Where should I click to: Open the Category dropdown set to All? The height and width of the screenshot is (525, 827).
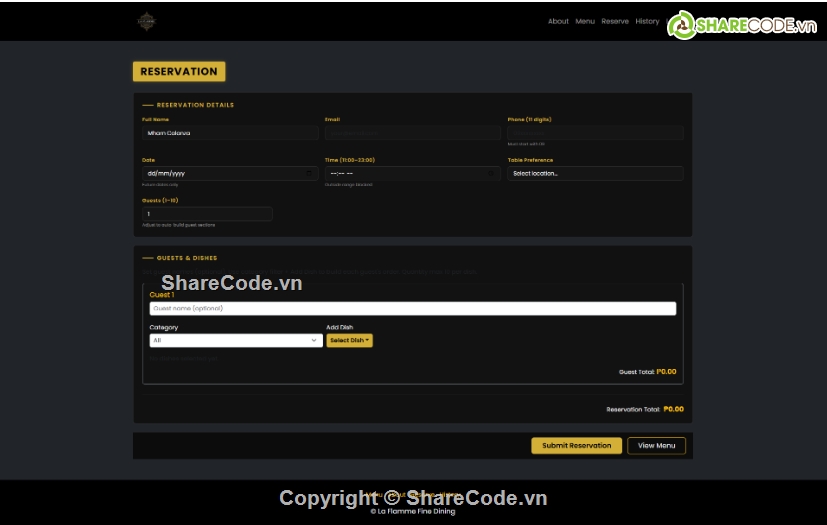235,340
